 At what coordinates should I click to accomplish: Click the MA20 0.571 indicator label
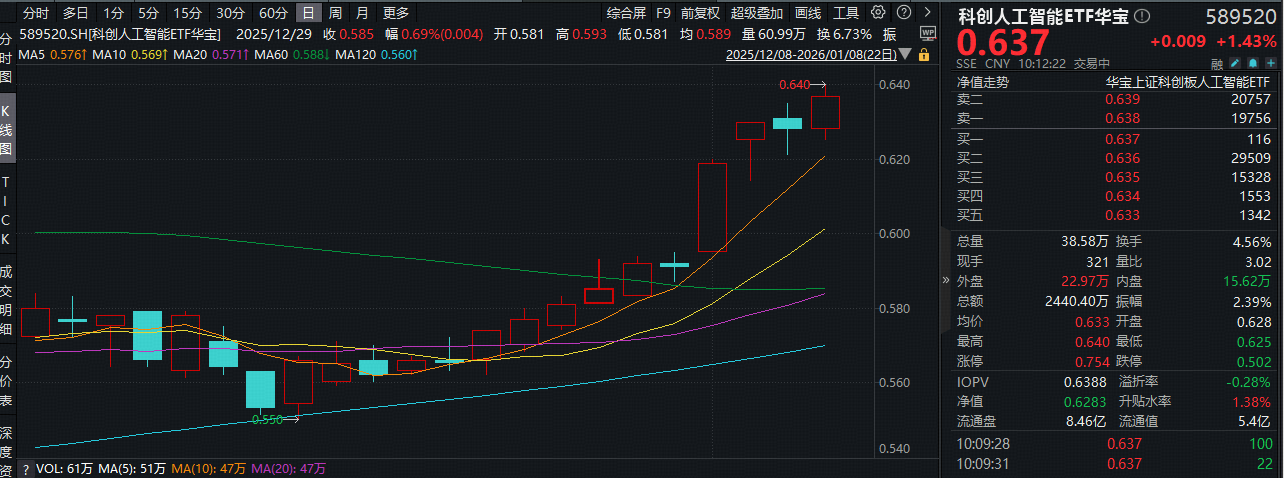click(211, 54)
